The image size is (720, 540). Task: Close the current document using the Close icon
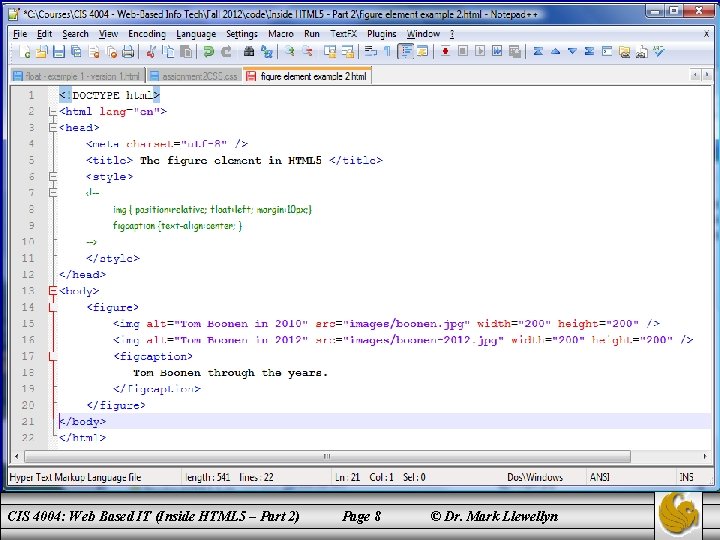[94, 52]
